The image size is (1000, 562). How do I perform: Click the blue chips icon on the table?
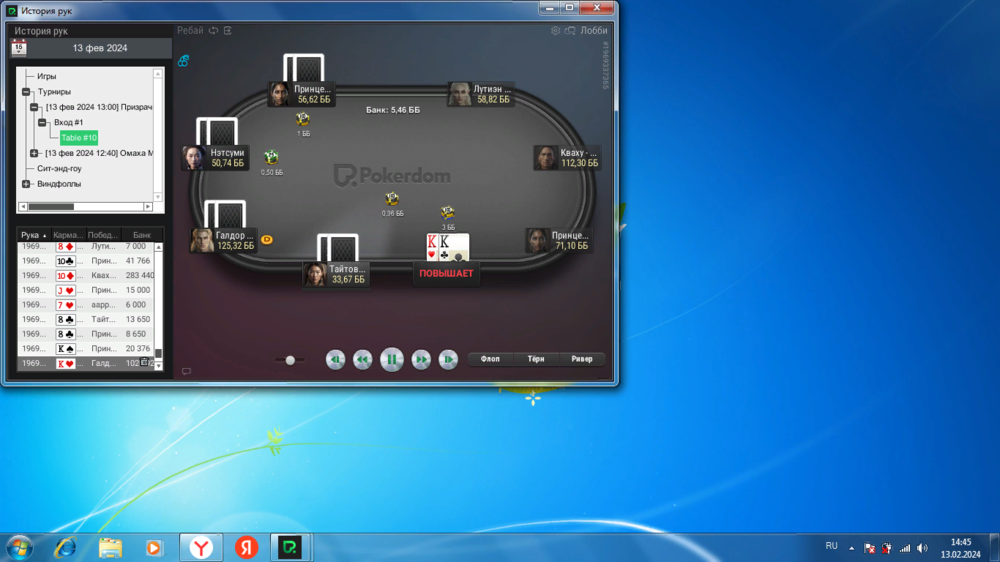coord(184,61)
